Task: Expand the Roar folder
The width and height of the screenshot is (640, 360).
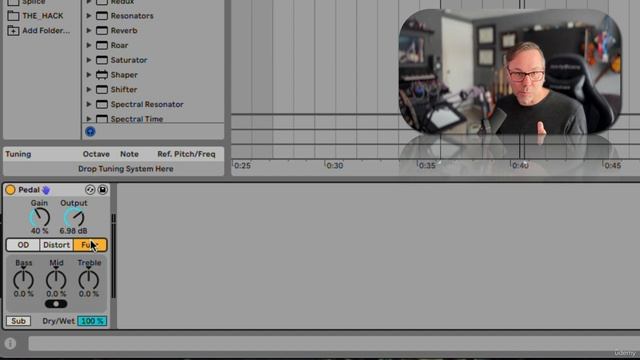Action: [89, 45]
